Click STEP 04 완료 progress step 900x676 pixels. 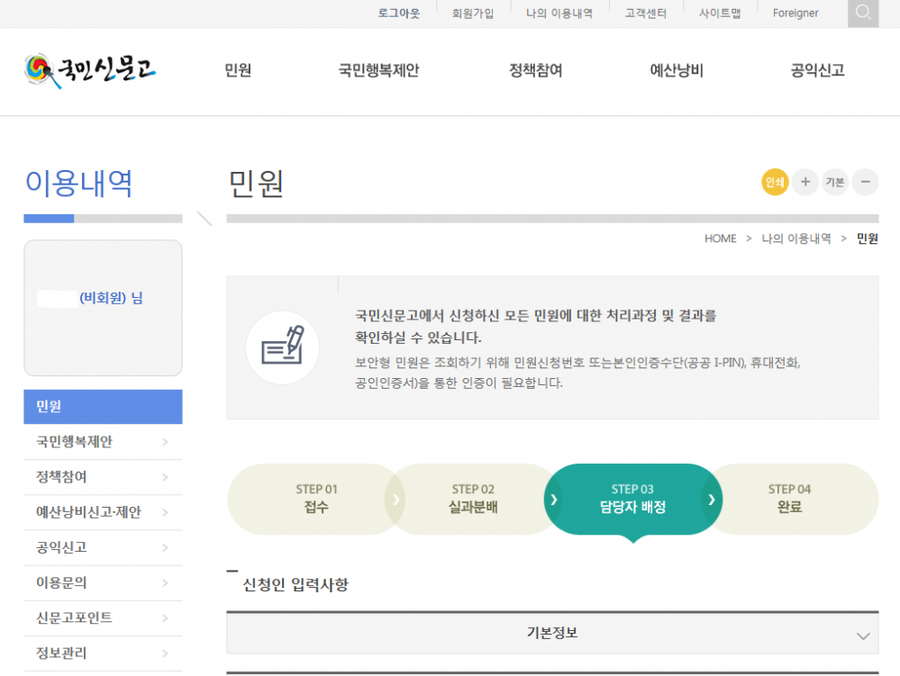coord(789,499)
